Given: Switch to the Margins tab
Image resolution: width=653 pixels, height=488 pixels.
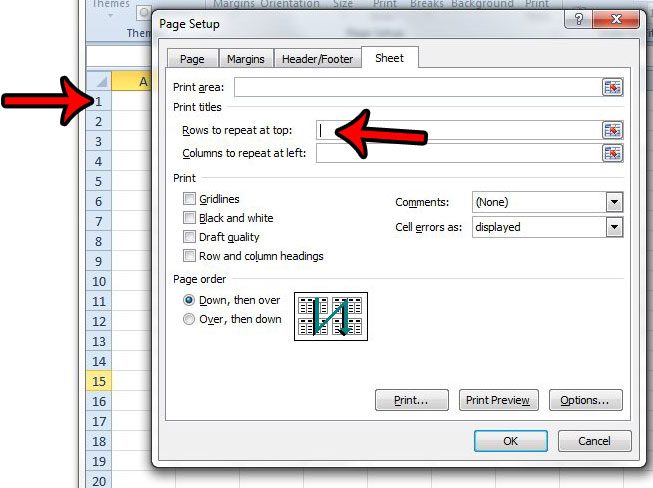Looking at the screenshot, I should [246, 59].
